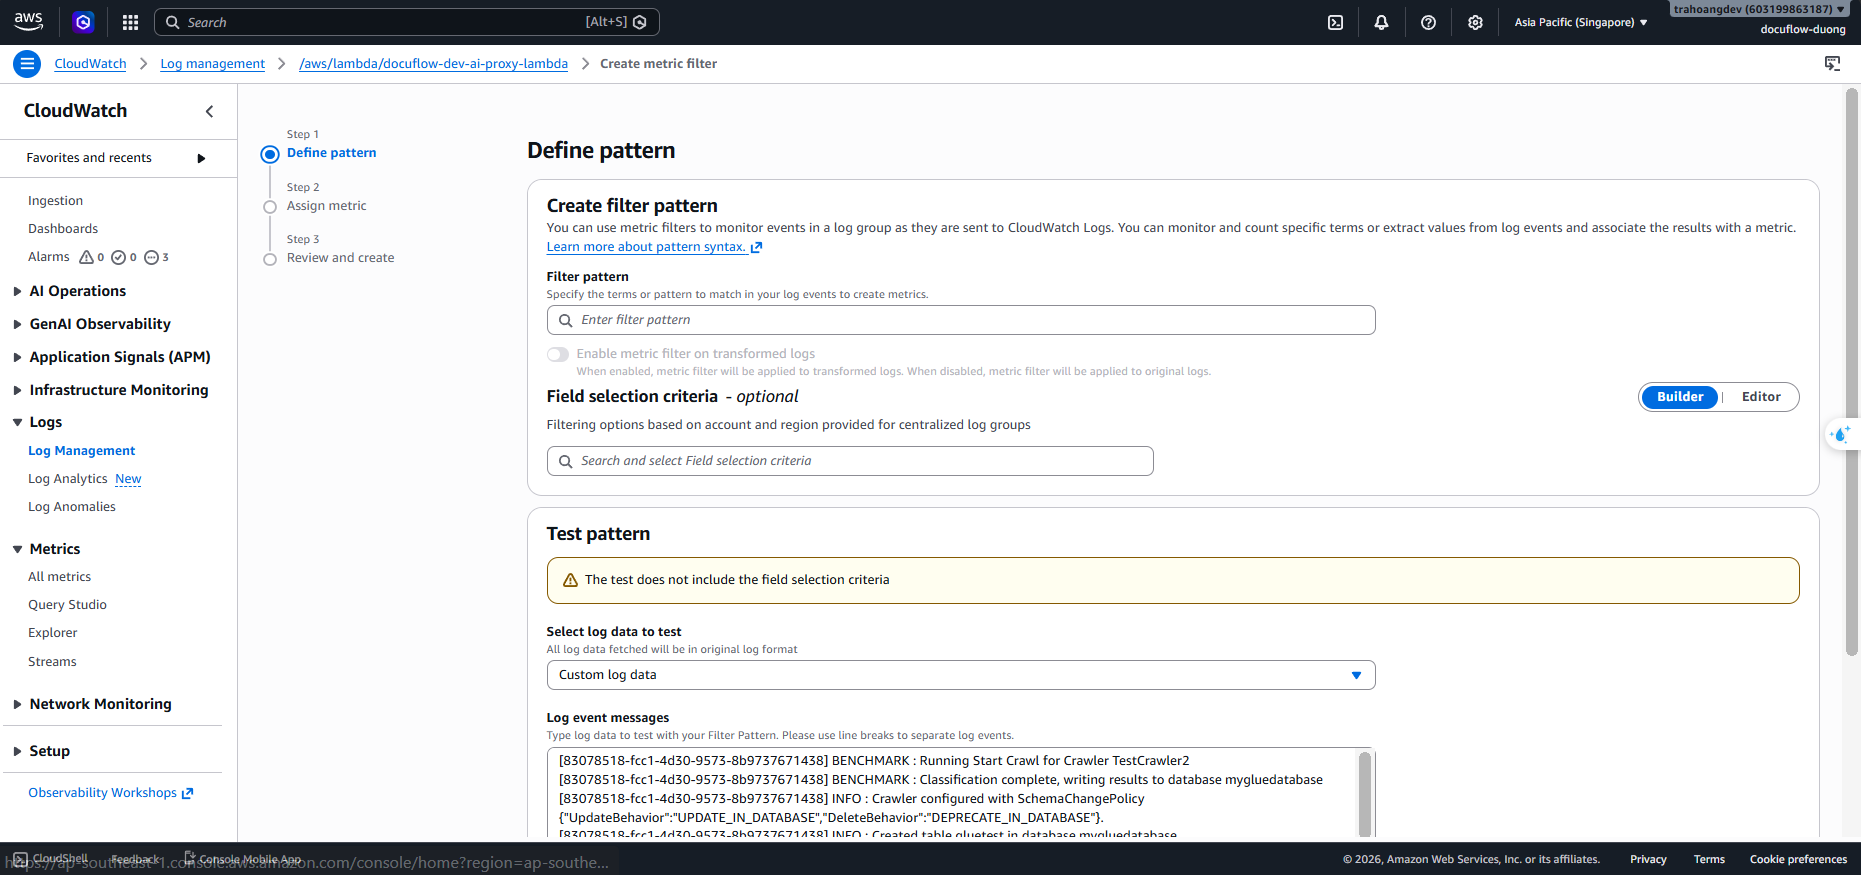
Task: Expand the Infrastructure Monitoring section
Action: [18, 391]
